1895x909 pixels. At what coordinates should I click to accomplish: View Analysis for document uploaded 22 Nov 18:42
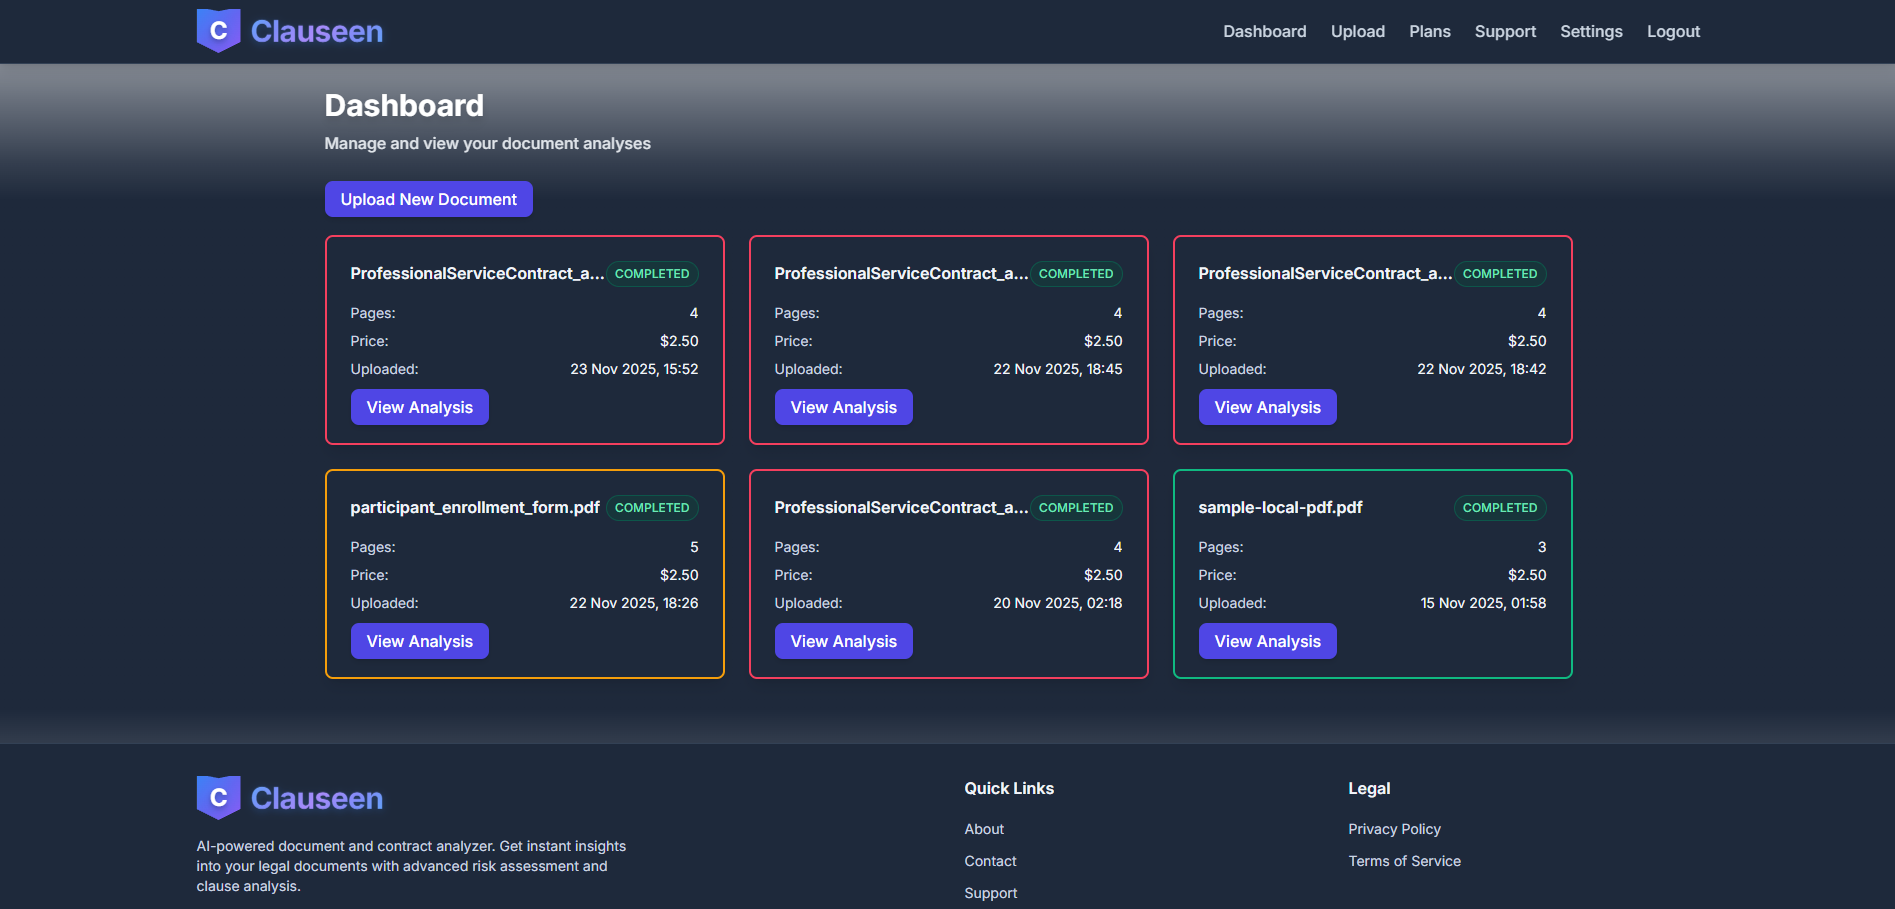click(x=1268, y=407)
